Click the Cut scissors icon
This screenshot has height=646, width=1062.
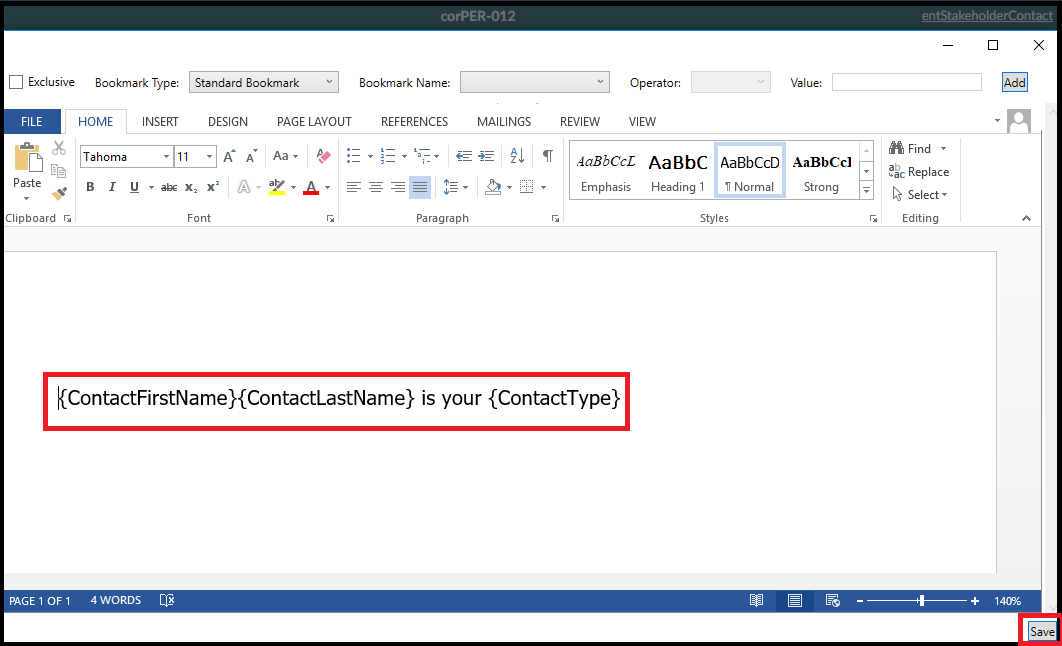tap(59, 148)
